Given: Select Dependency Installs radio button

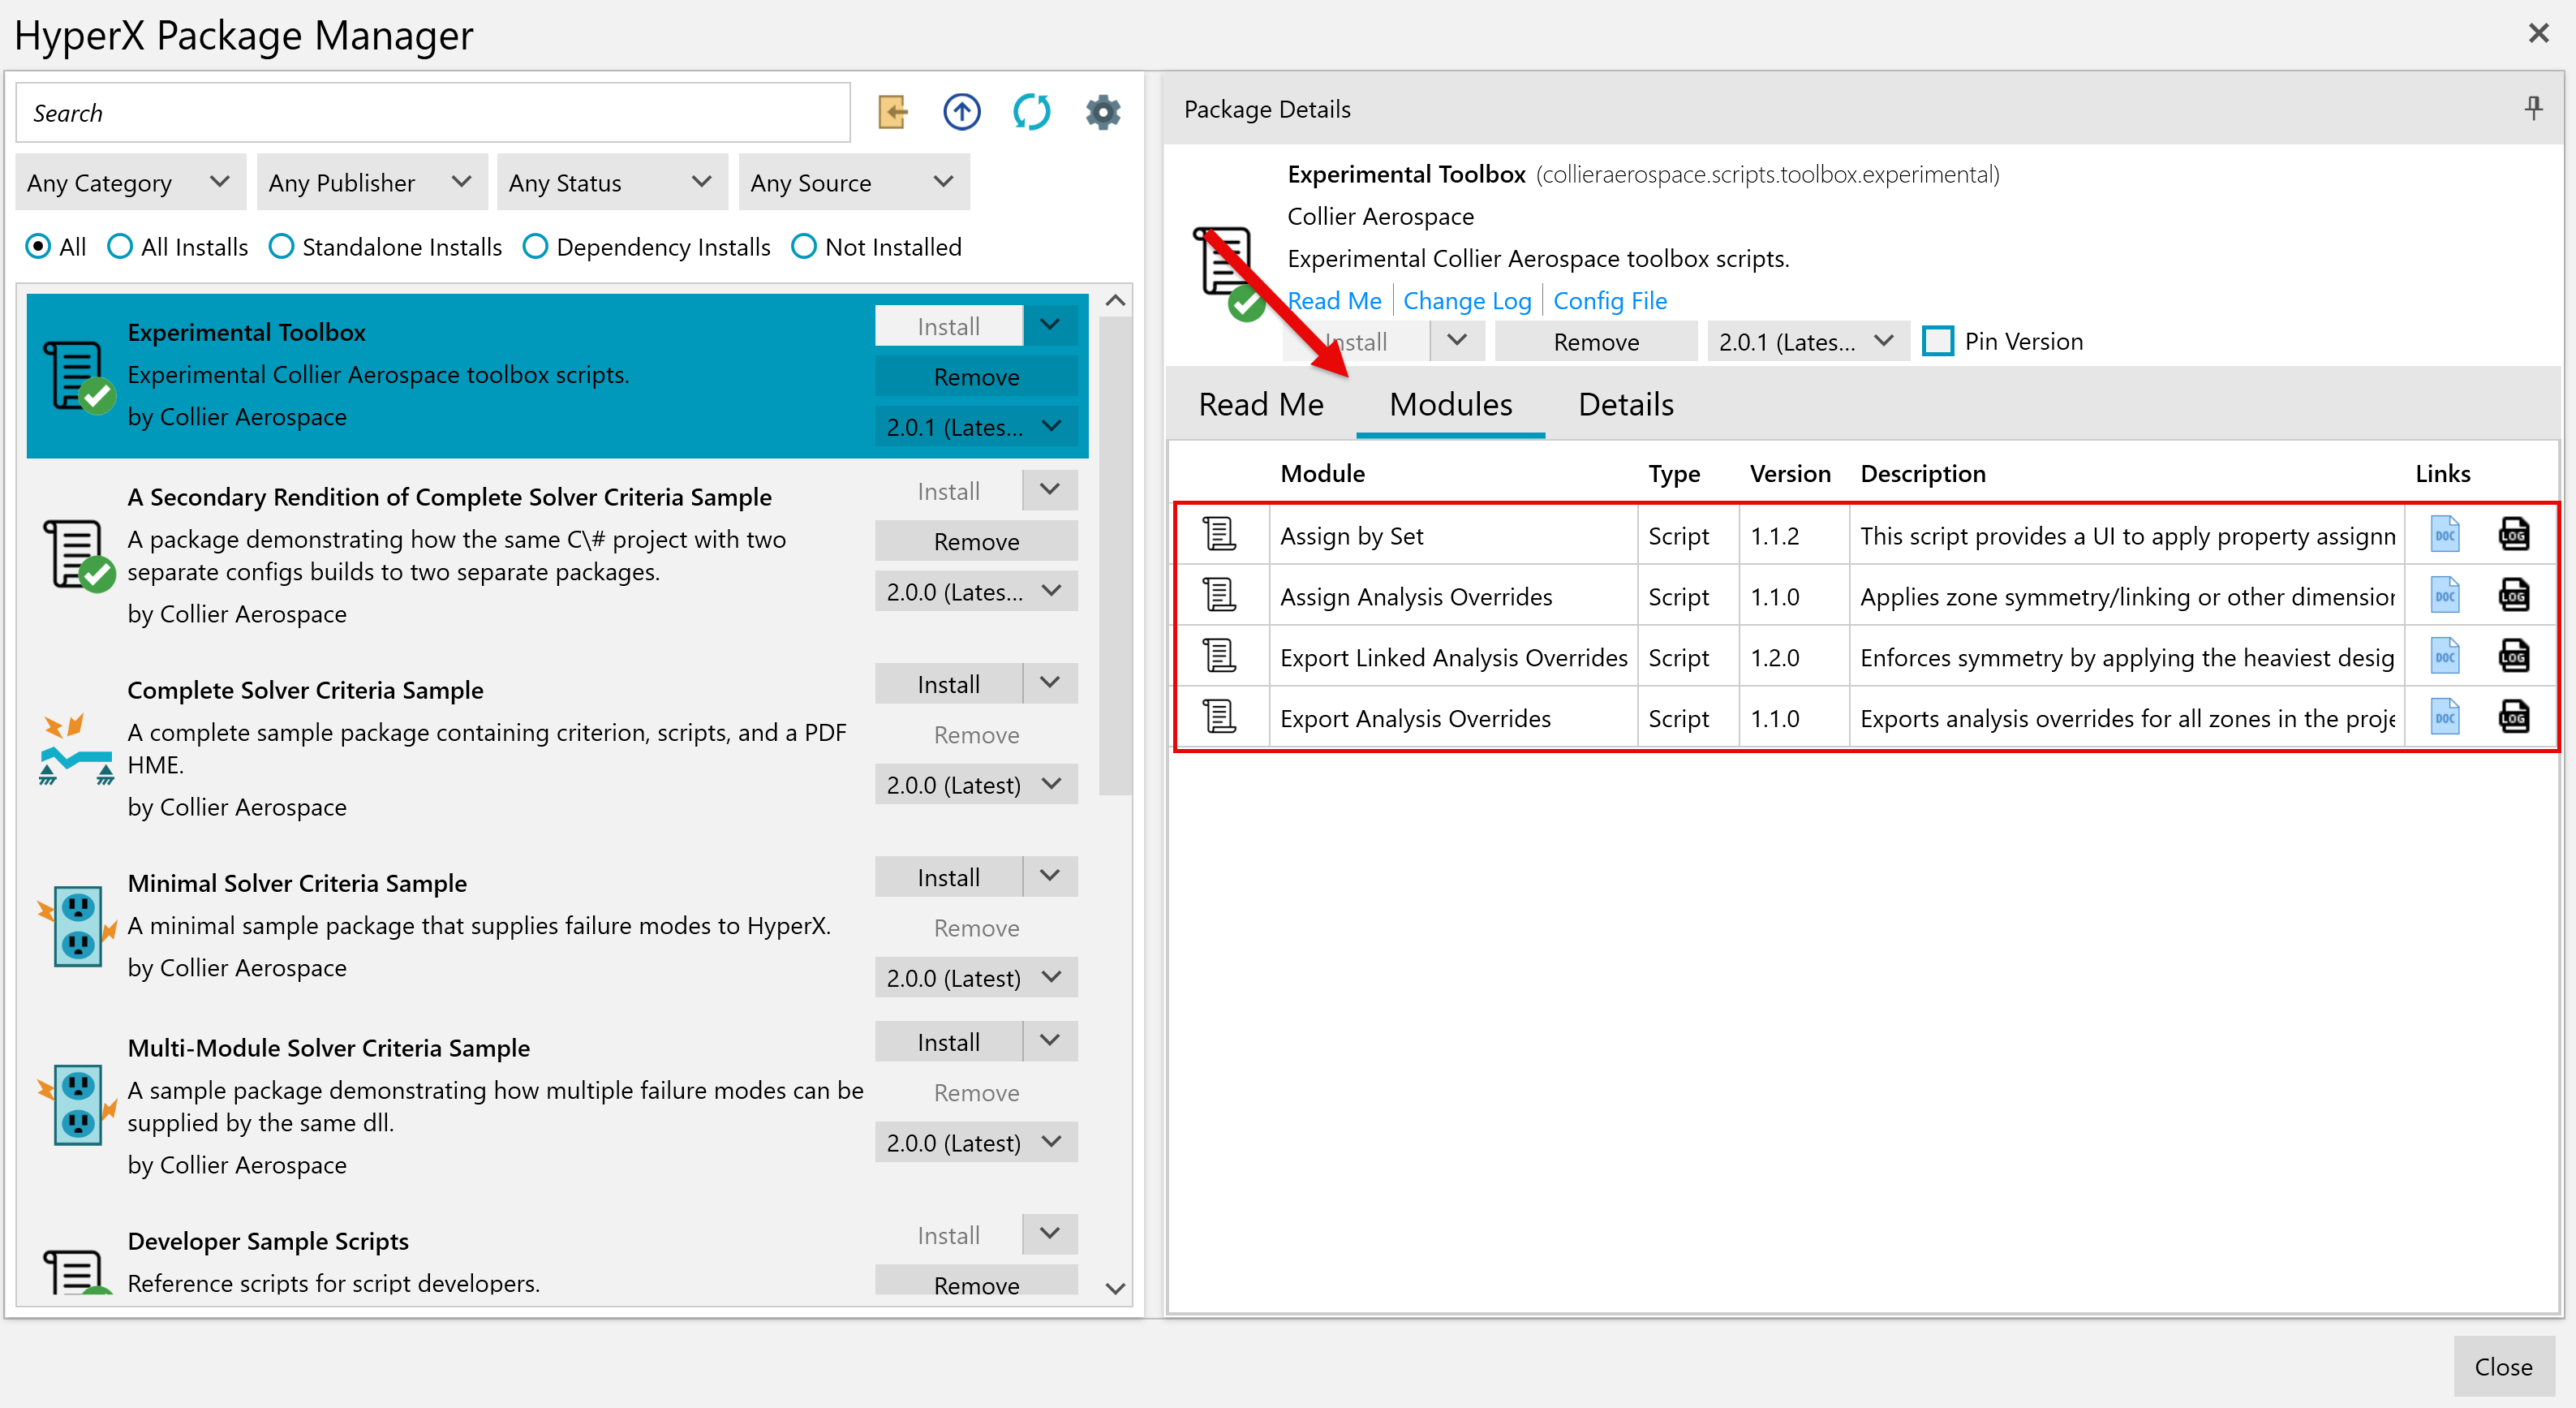Looking at the screenshot, I should pos(535,247).
